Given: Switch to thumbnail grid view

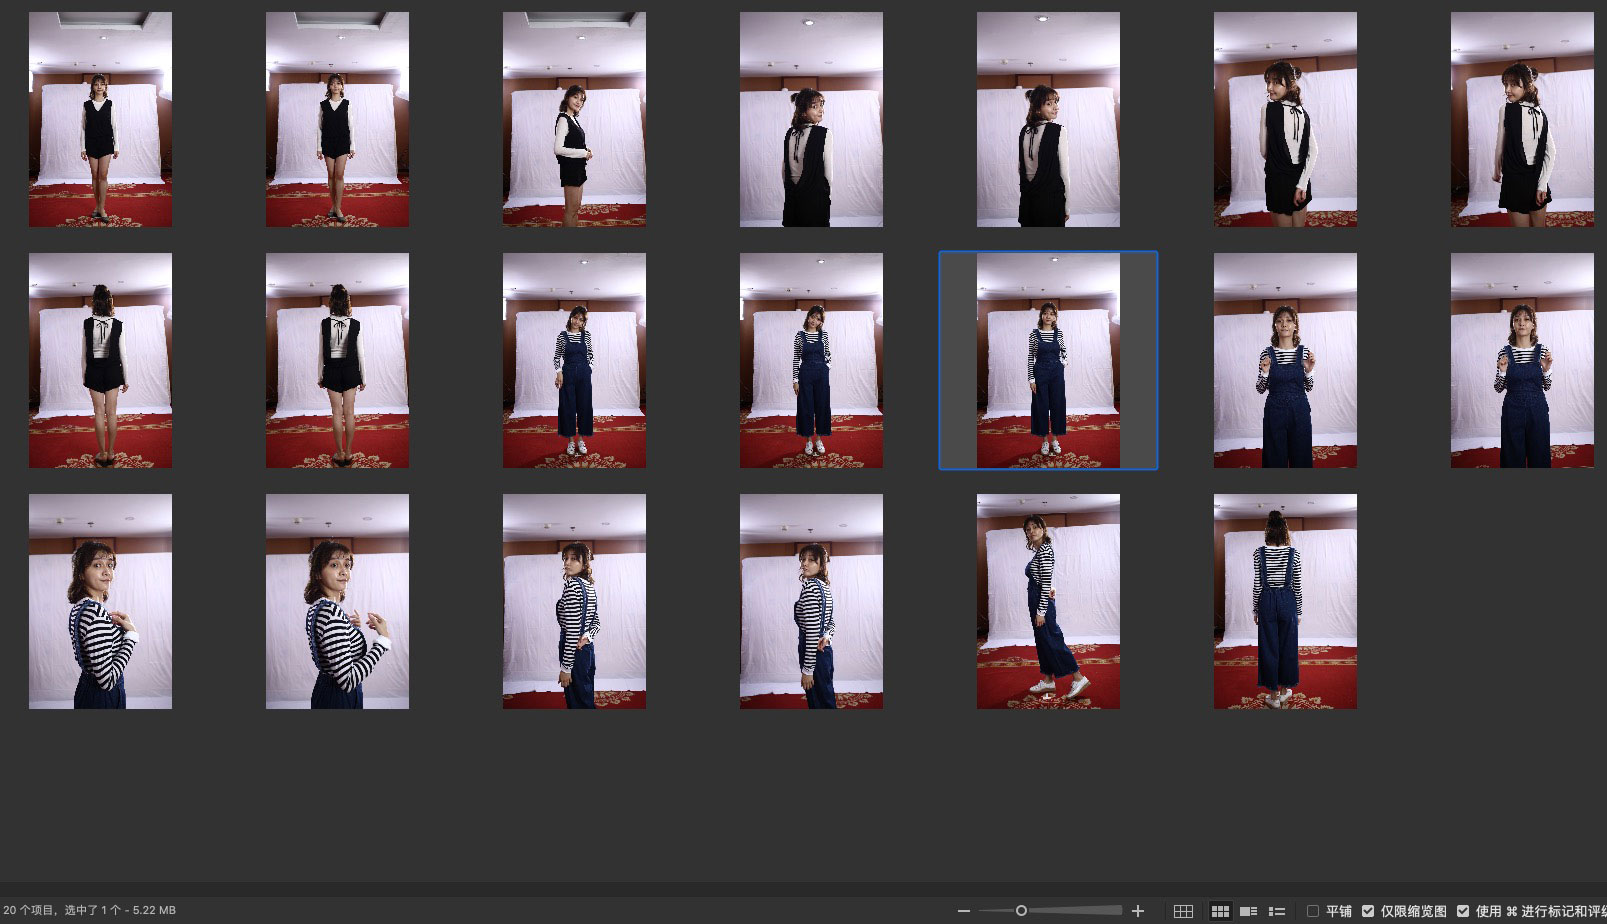Looking at the screenshot, I should [1220, 911].
